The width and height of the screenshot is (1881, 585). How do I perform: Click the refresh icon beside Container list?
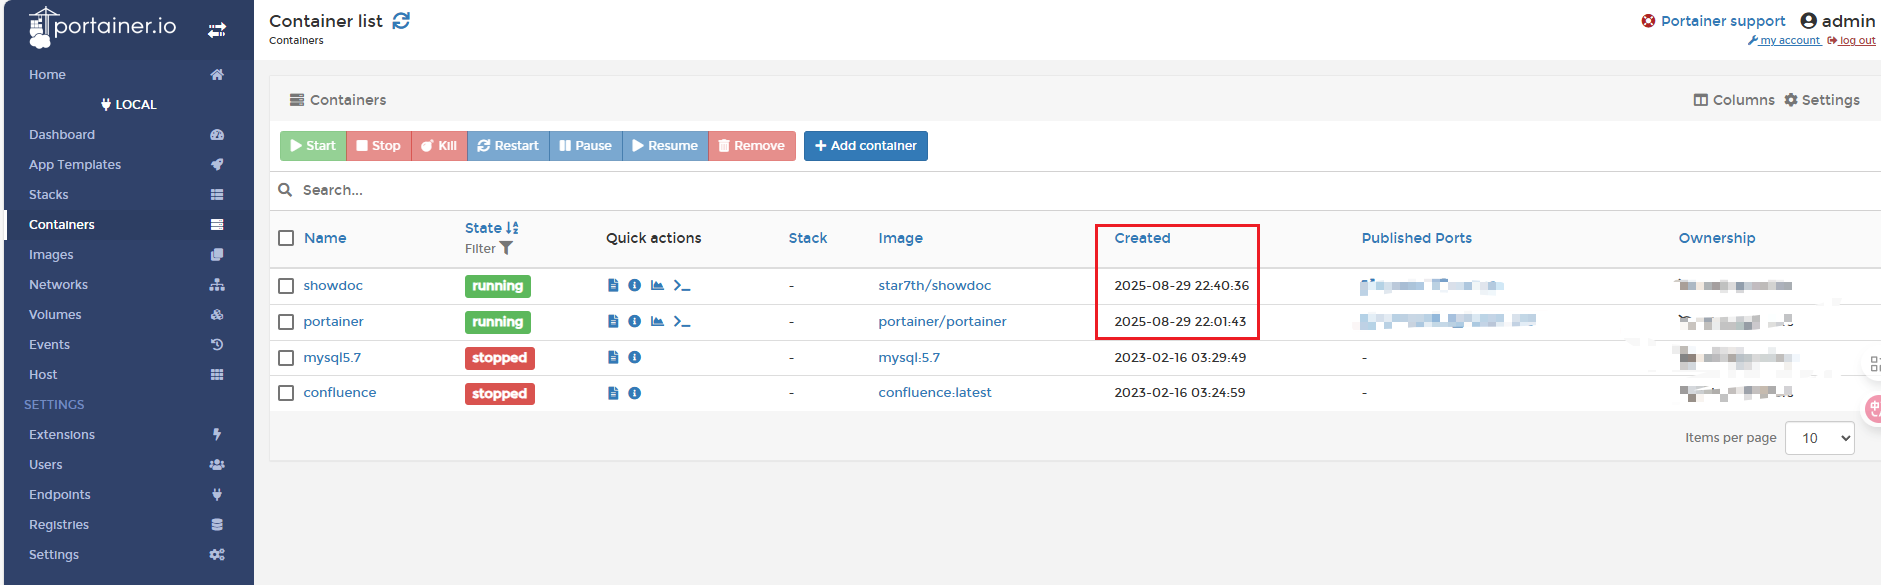pyautogui.click(x=401, y=21)
